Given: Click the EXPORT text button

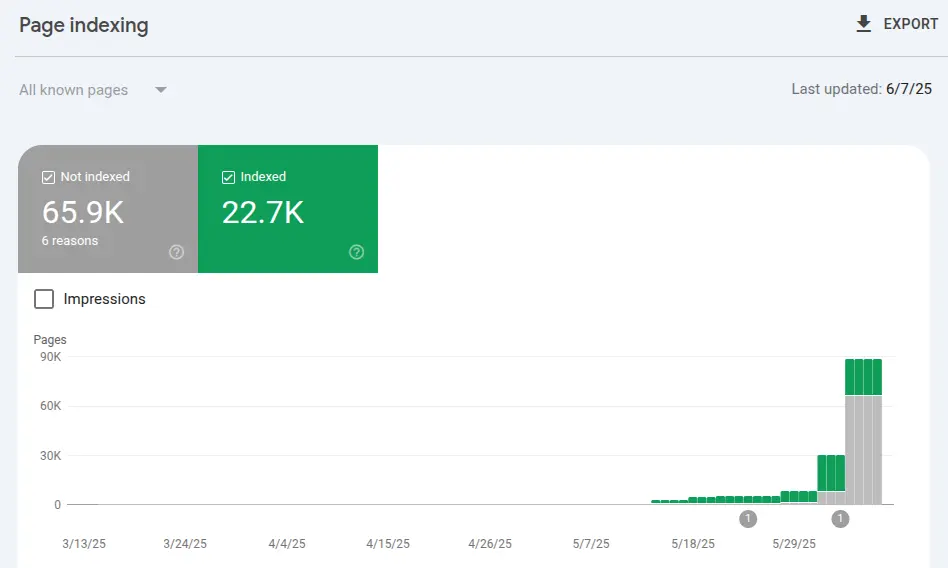Looking at the screenshot, I should [910, 24].
